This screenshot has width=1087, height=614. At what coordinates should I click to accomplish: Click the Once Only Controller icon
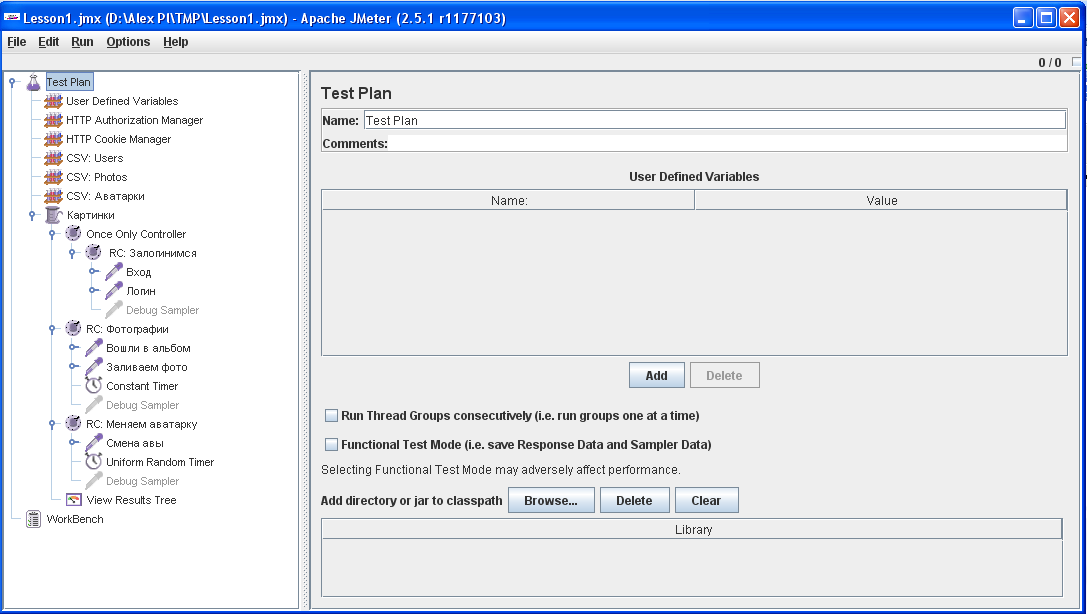pyautogui.click(x=73, y=234)
